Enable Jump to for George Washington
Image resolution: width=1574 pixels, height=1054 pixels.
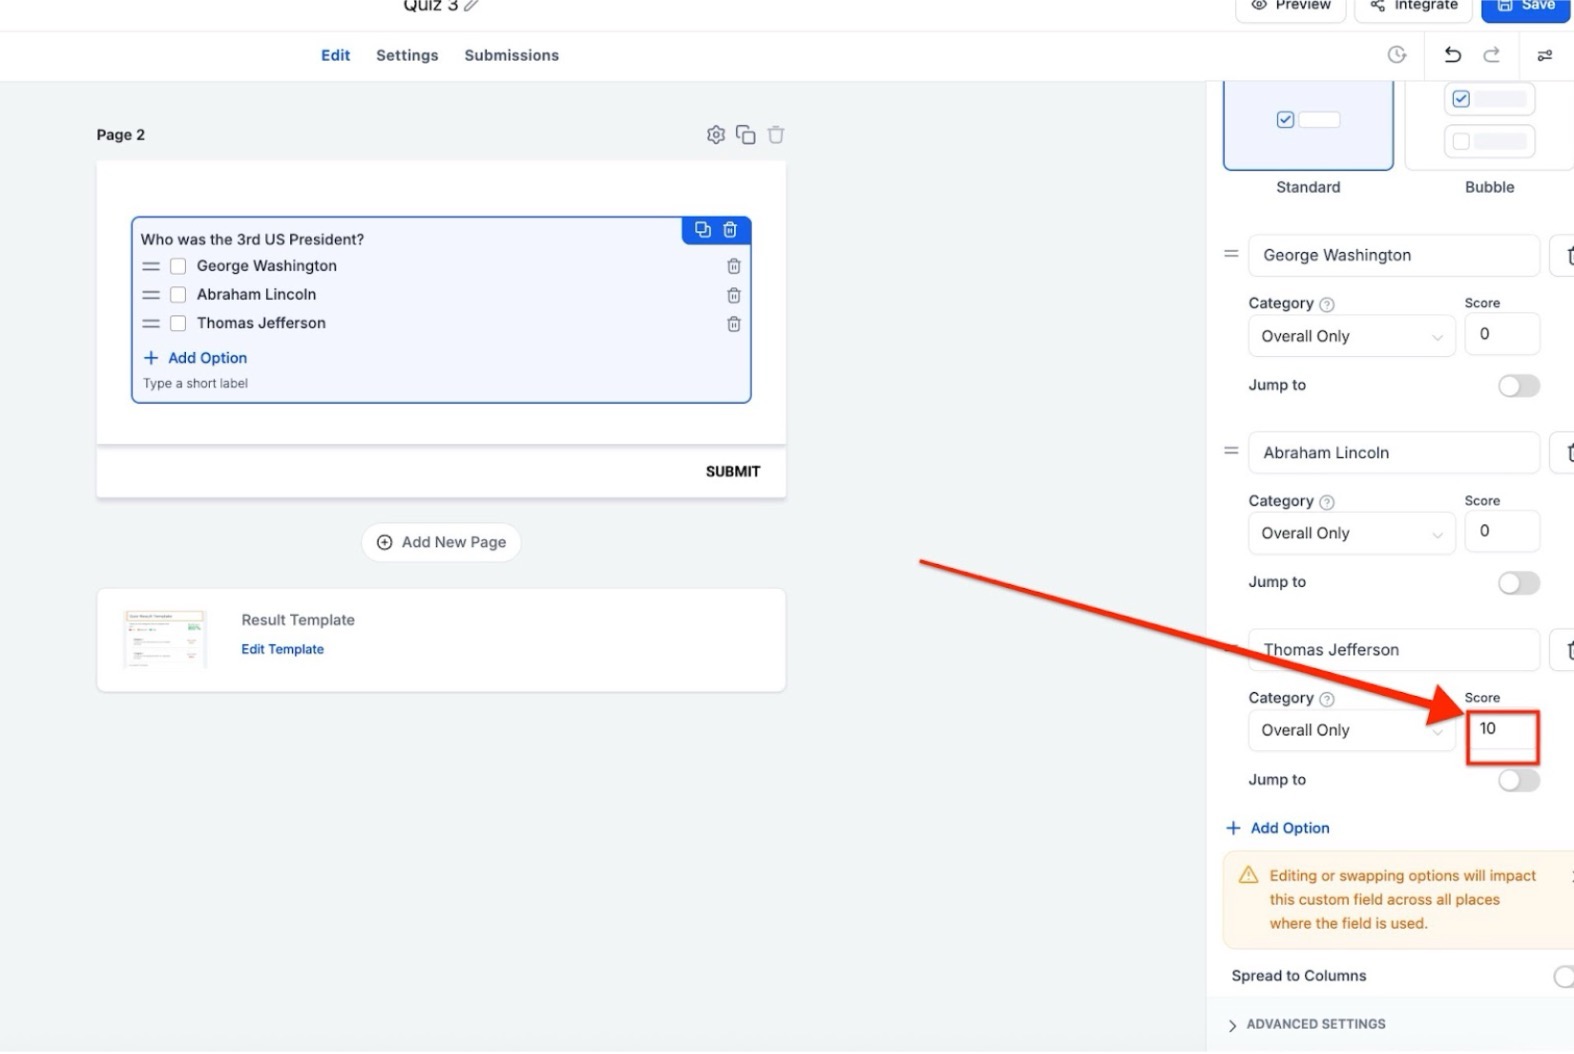click(x=1518, y=386)
